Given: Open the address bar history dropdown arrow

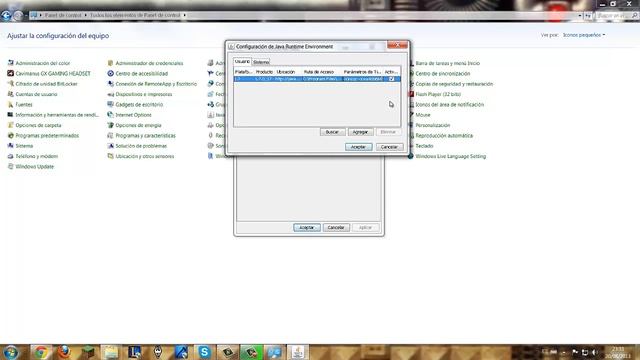Looking at the screenshot, I should point(580,16).
